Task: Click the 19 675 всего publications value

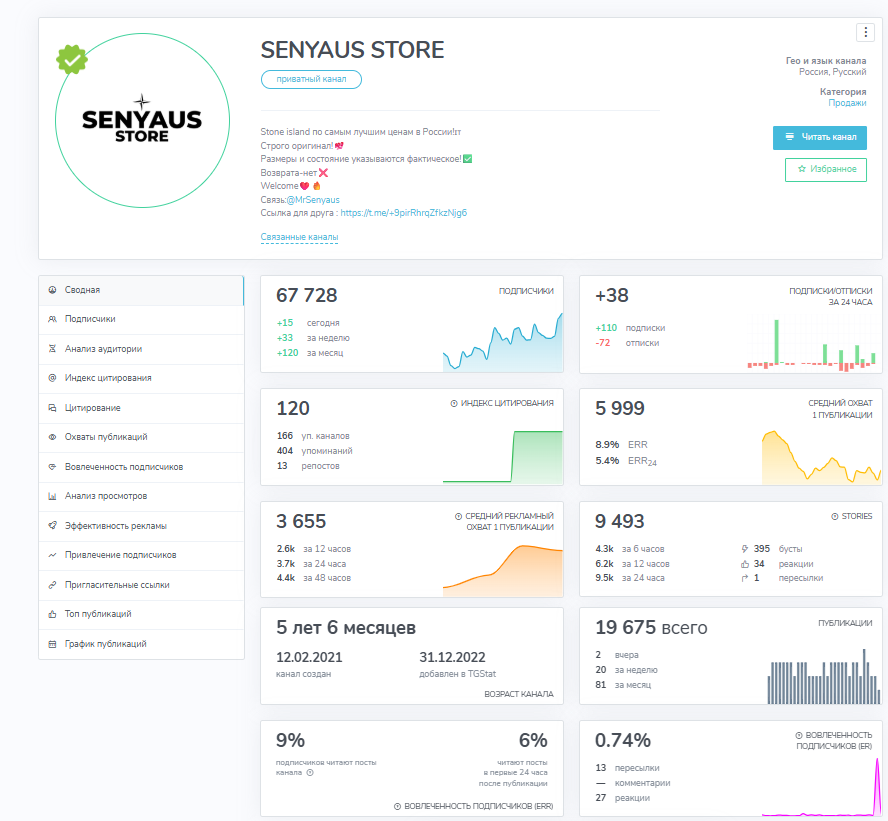Action: (651, 627)
